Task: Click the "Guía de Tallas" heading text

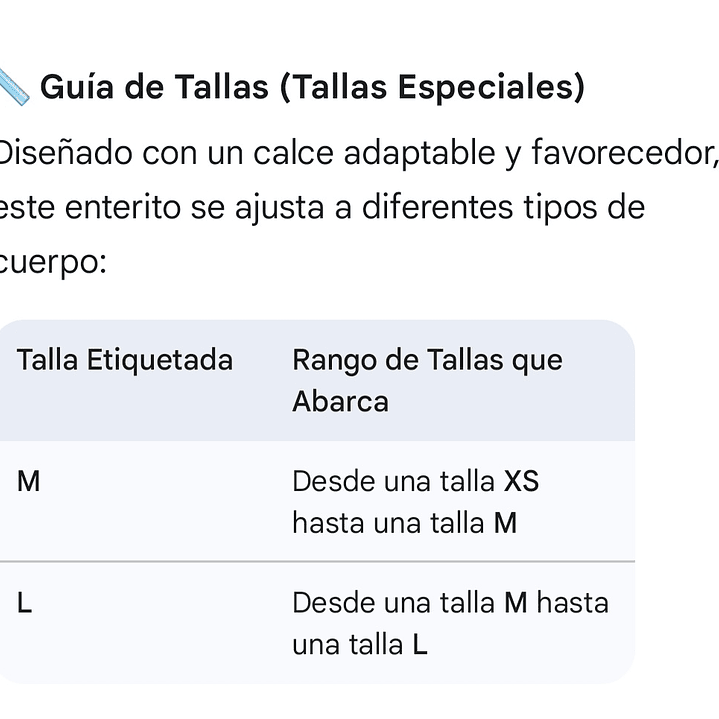Action: click(155, 88)
